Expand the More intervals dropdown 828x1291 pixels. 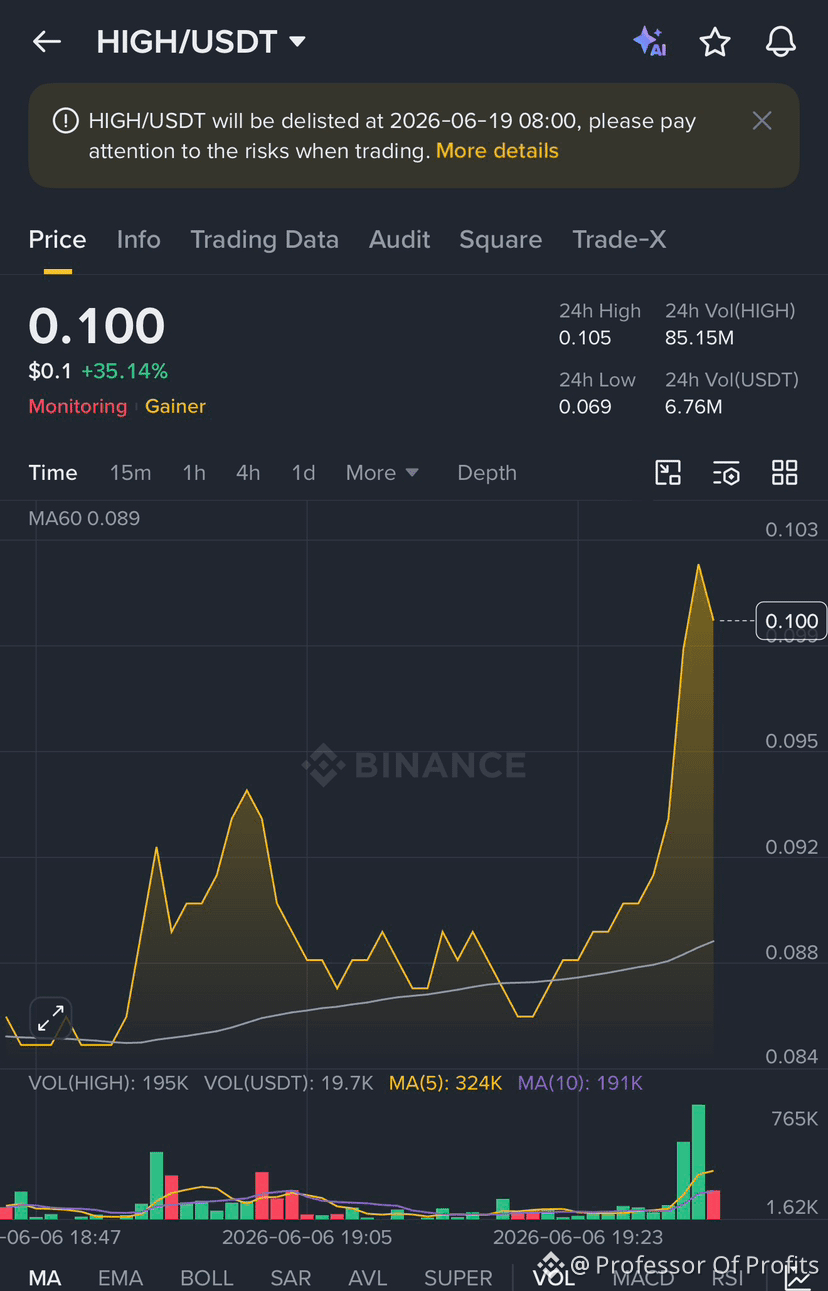382,473
